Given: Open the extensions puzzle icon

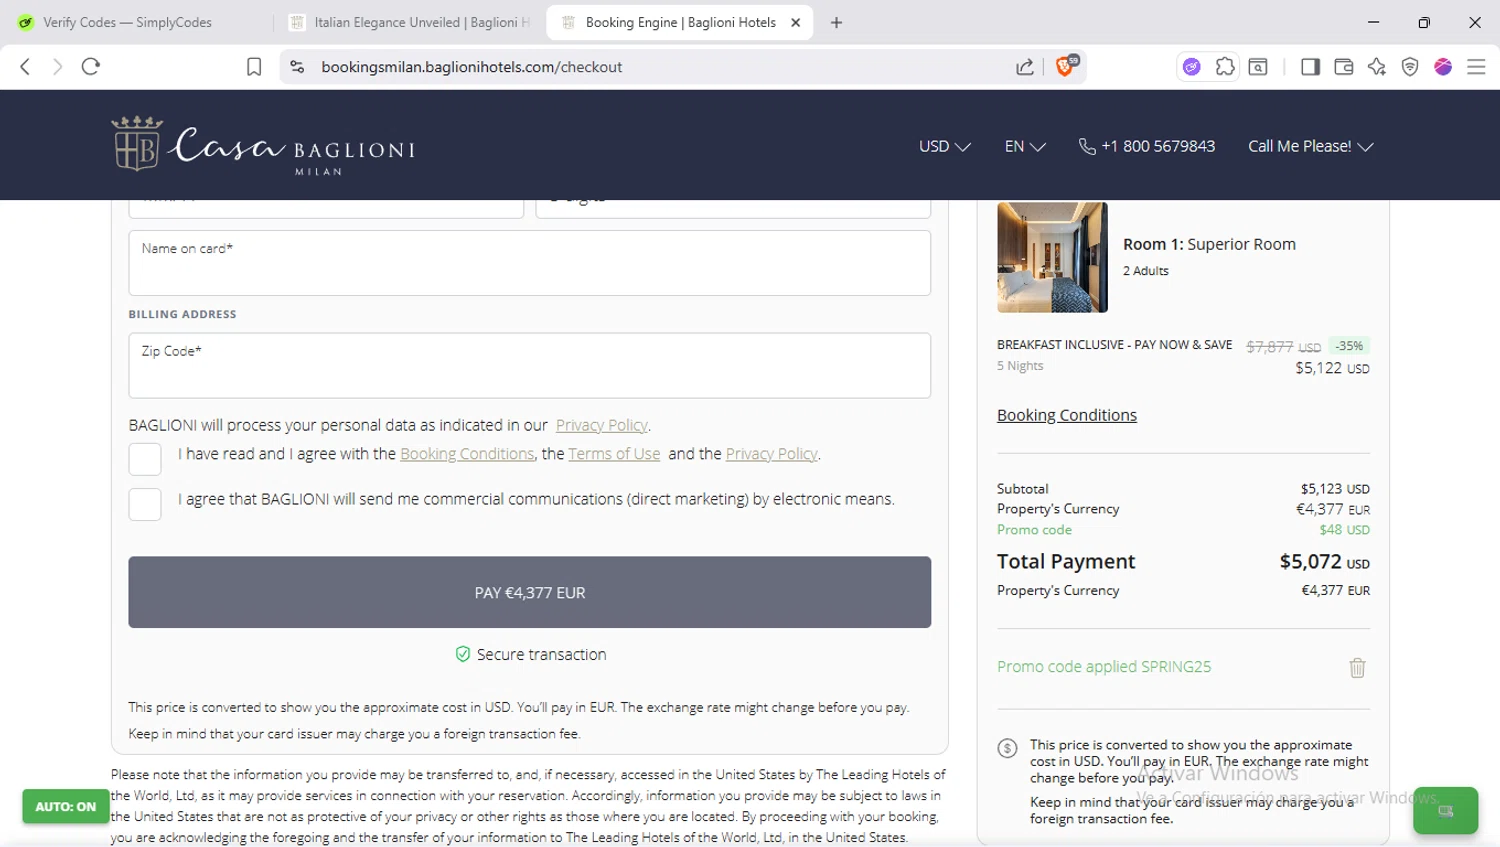Looking at the screenshot, I should (1225, 67).
